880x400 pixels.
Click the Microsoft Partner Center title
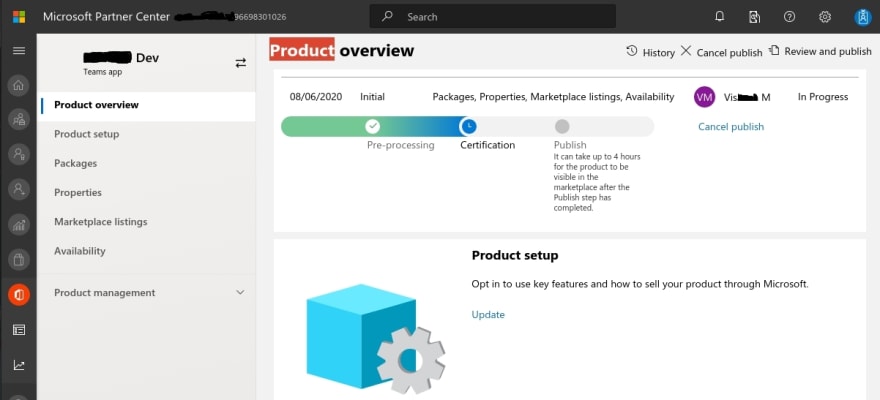(106, 17)
